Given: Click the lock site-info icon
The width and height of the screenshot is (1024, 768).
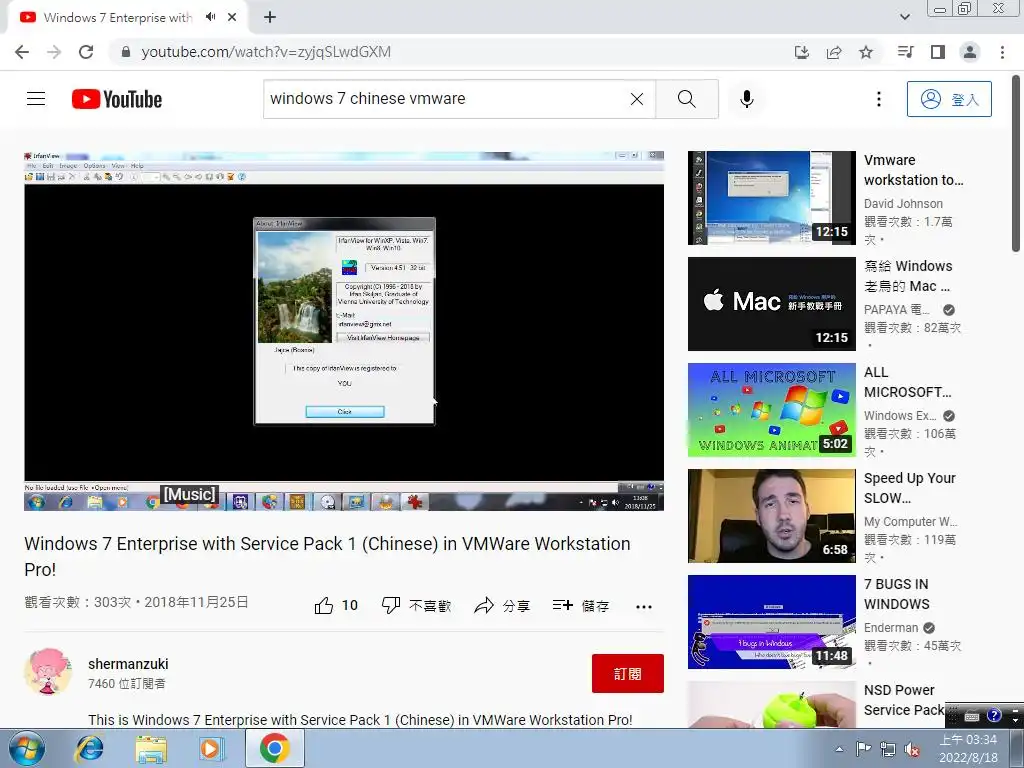Looking at the screenshot, I should click(126, 52).
